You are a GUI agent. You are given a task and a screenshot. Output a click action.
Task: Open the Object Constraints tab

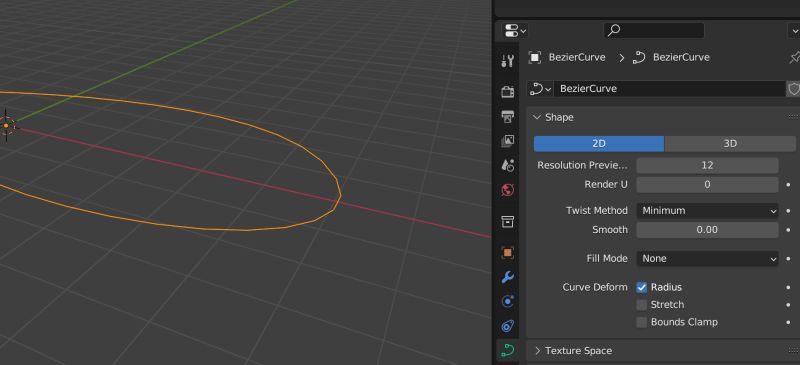click(507, 326)
